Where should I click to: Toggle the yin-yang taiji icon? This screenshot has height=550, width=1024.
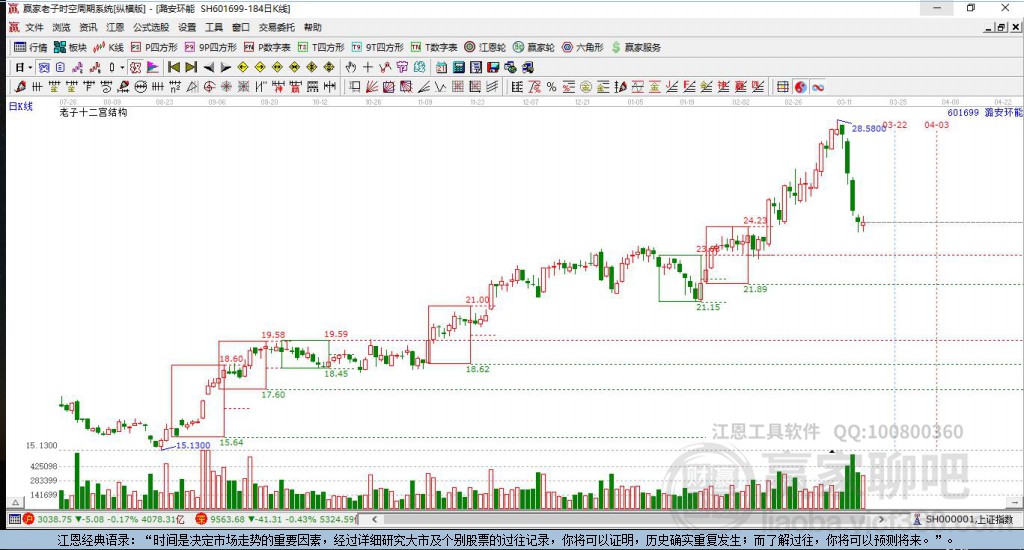click(800, 87)
